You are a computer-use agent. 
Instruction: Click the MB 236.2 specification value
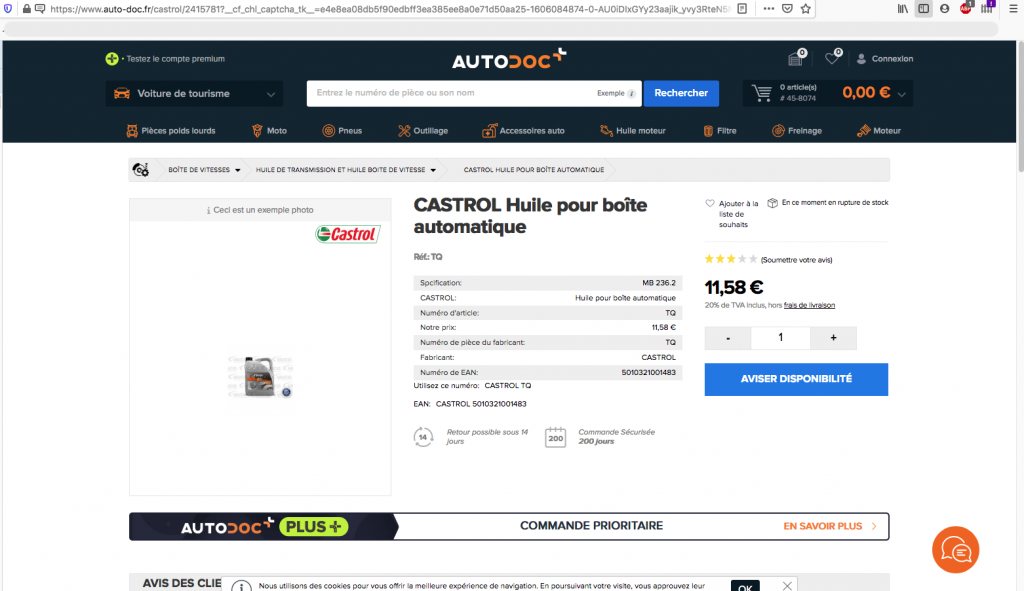tap(659, 283)
